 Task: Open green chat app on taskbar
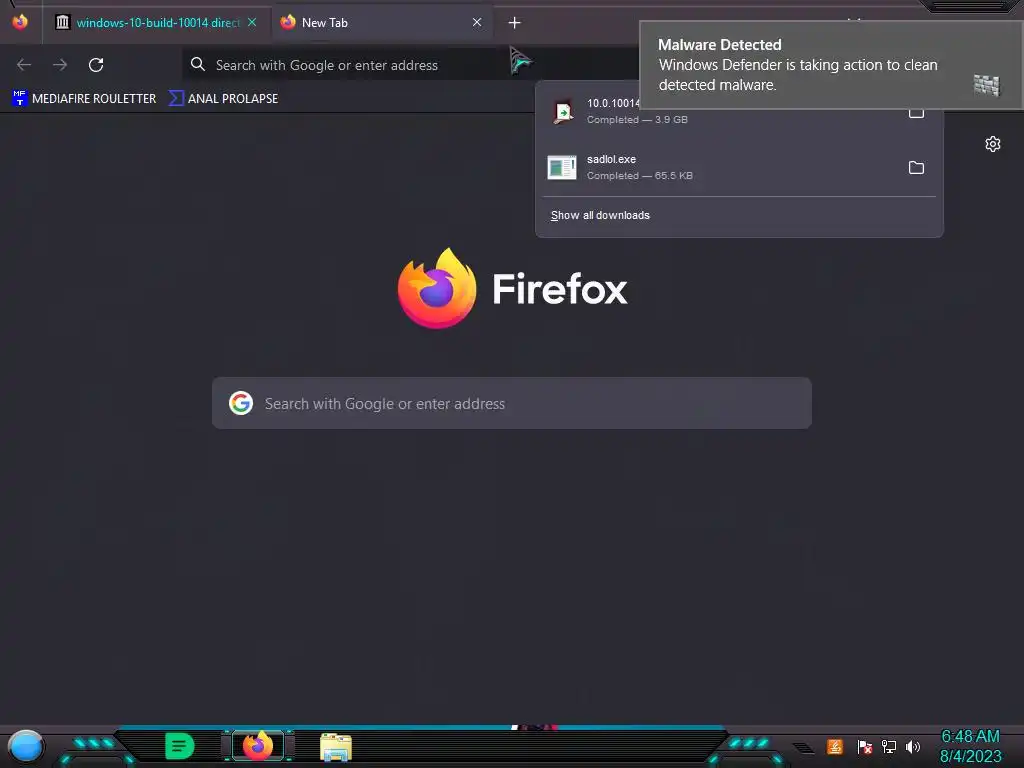[x=180, y=746]
